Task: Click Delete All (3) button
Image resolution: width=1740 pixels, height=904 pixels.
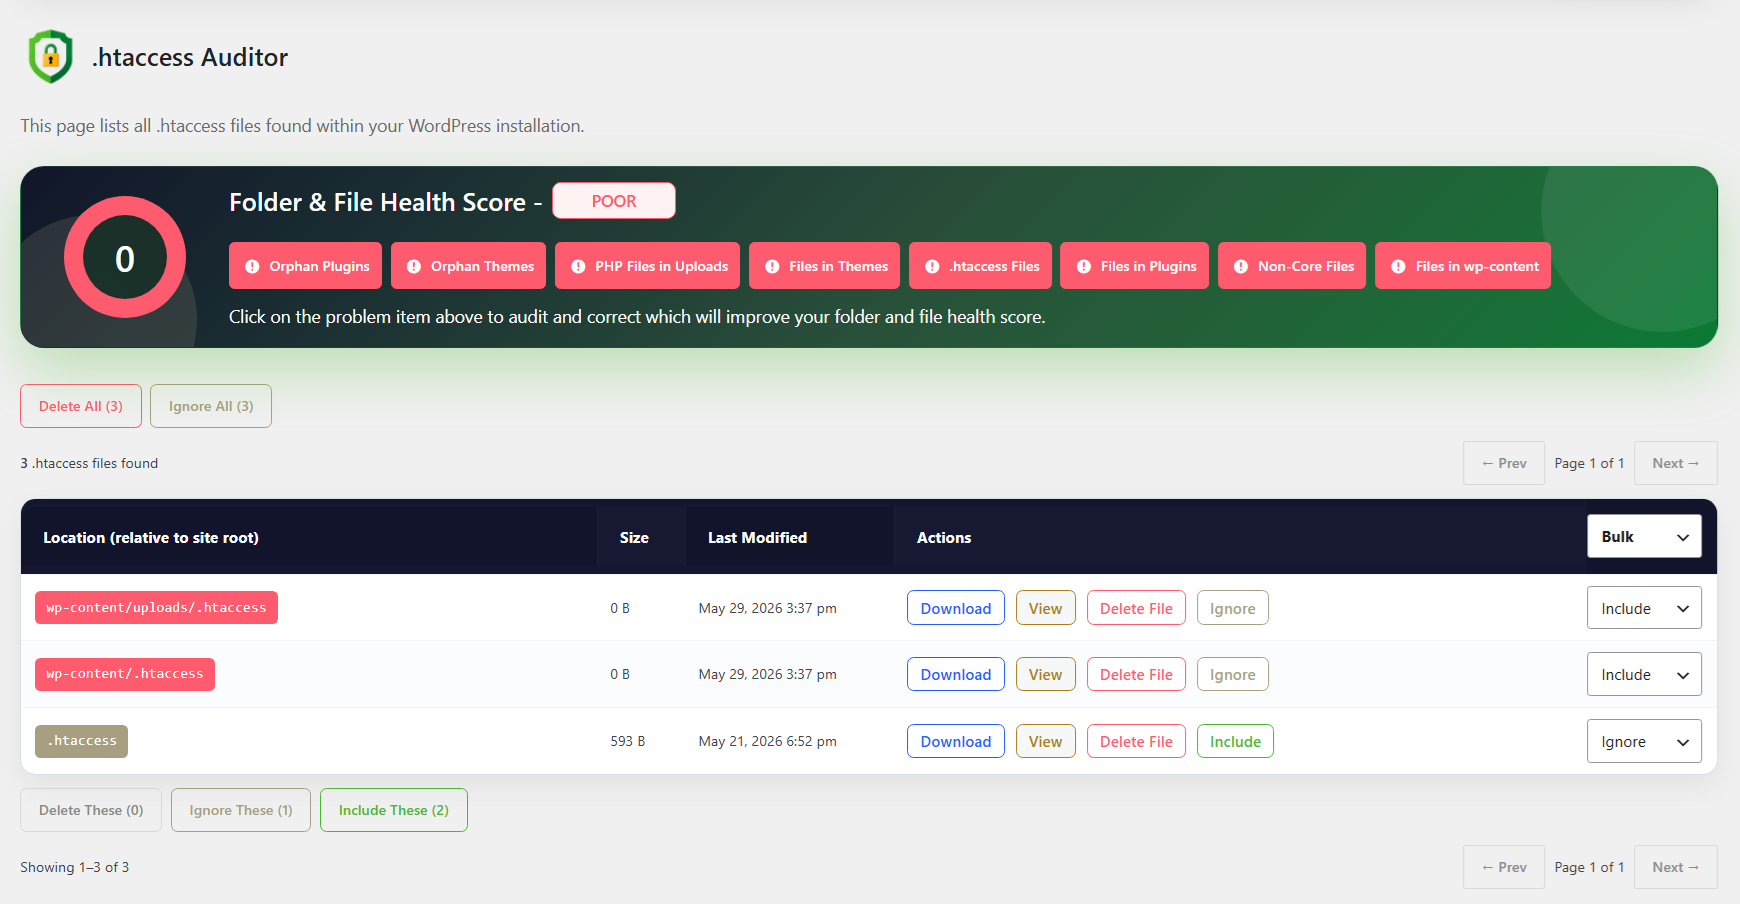Action: coord(81,406)
